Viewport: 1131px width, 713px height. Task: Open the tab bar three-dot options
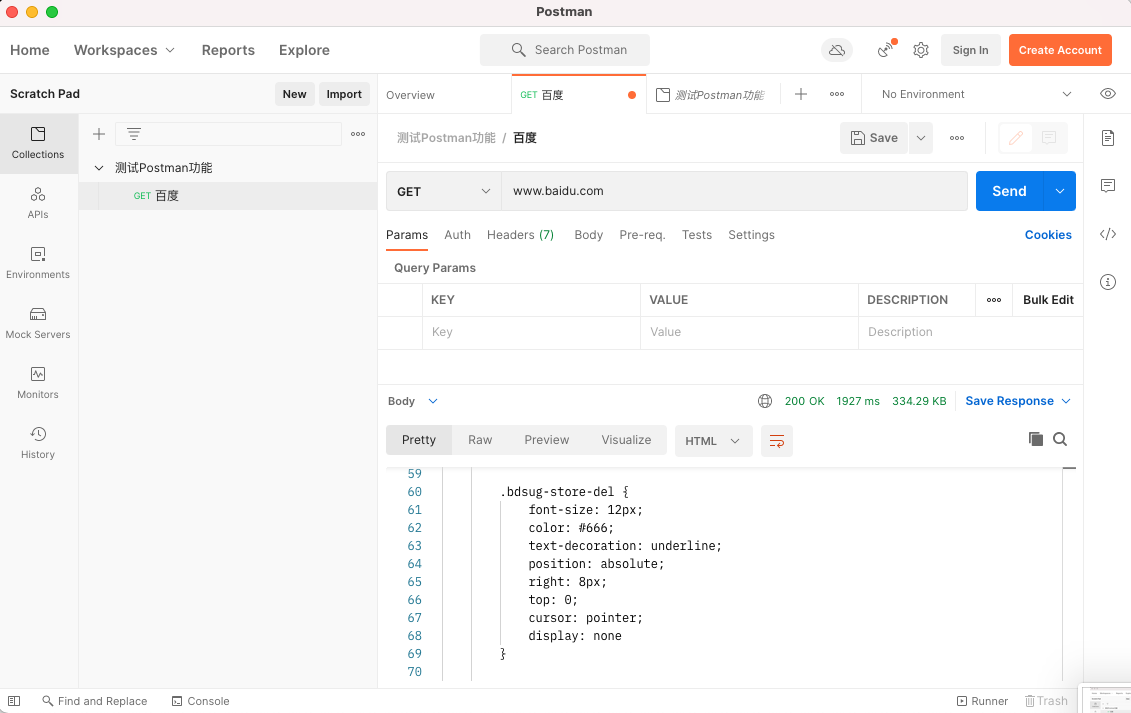point(837,94)
